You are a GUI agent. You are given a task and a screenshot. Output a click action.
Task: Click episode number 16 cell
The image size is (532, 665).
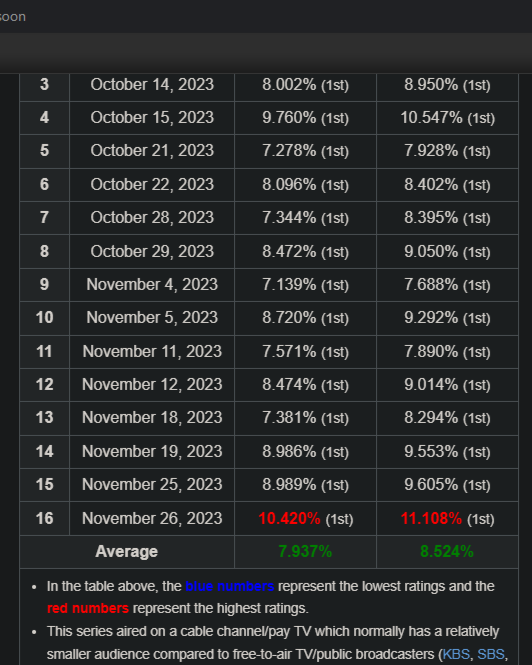(45, 518)
